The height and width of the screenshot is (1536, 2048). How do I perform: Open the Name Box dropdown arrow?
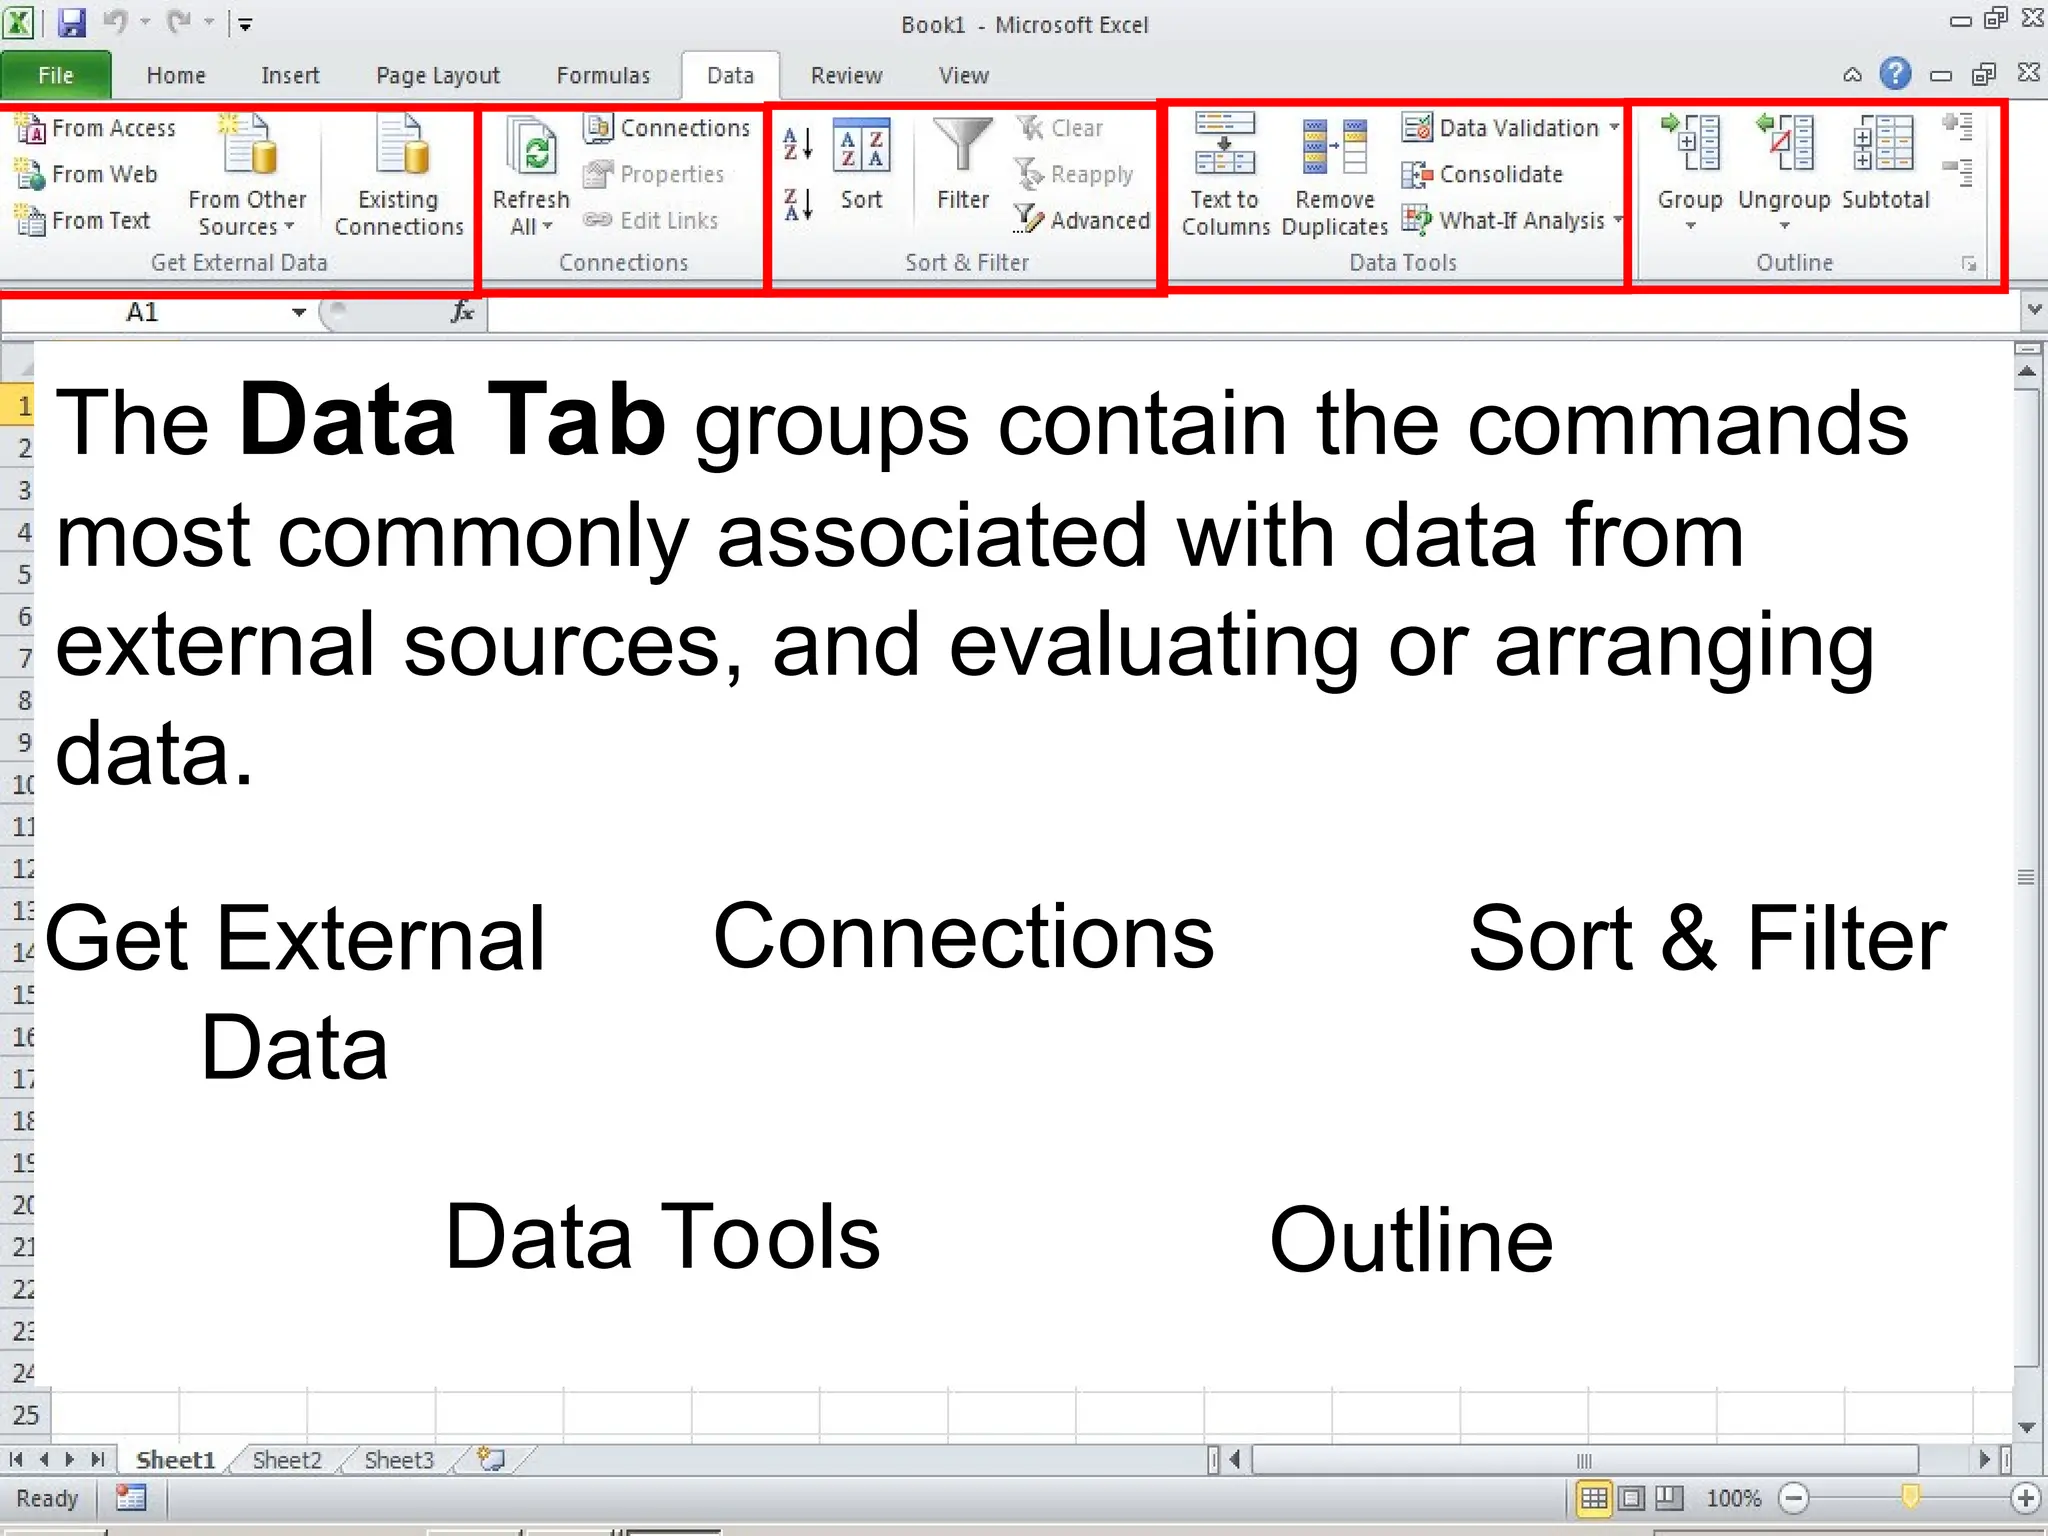pyautogui.click(x=298, y=312)
